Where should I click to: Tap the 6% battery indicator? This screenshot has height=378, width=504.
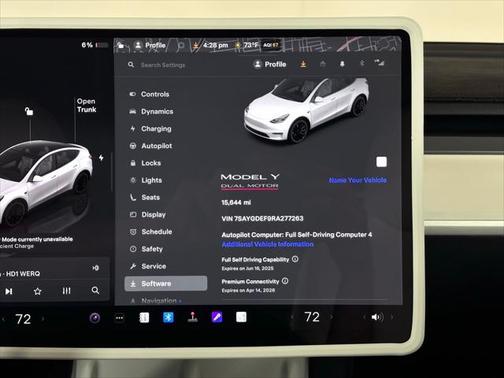pos(95,45)
